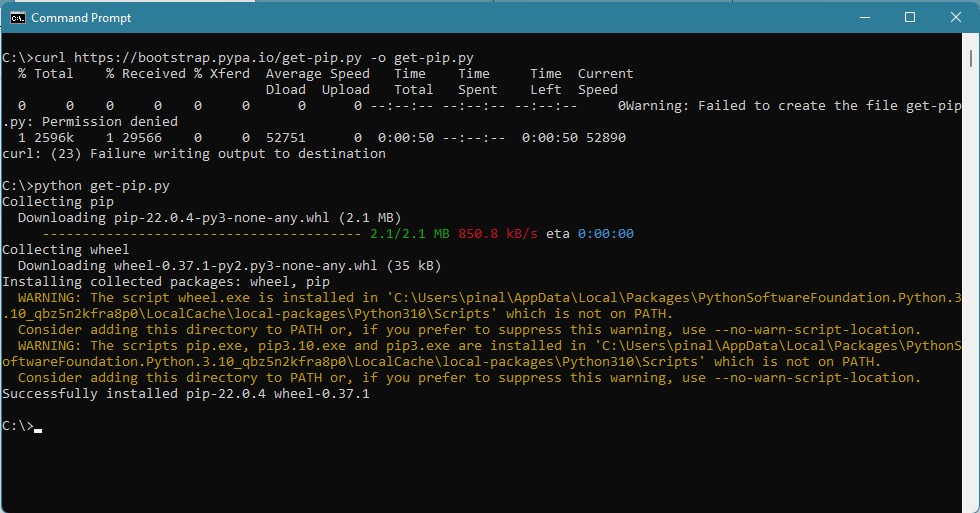Click 'curl: (23) Failure writing output' line
Screen dimensions: 980x513
[194, 154]
